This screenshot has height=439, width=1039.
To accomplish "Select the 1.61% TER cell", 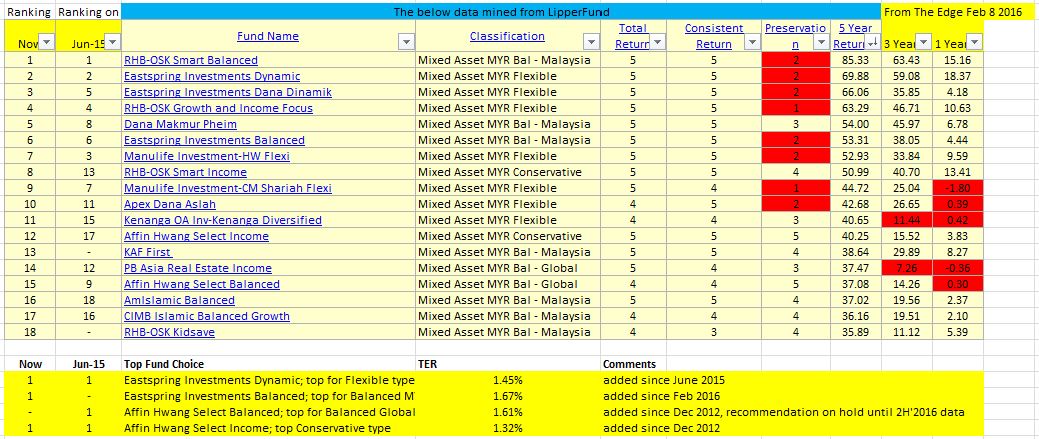I will tap(508, 413).
